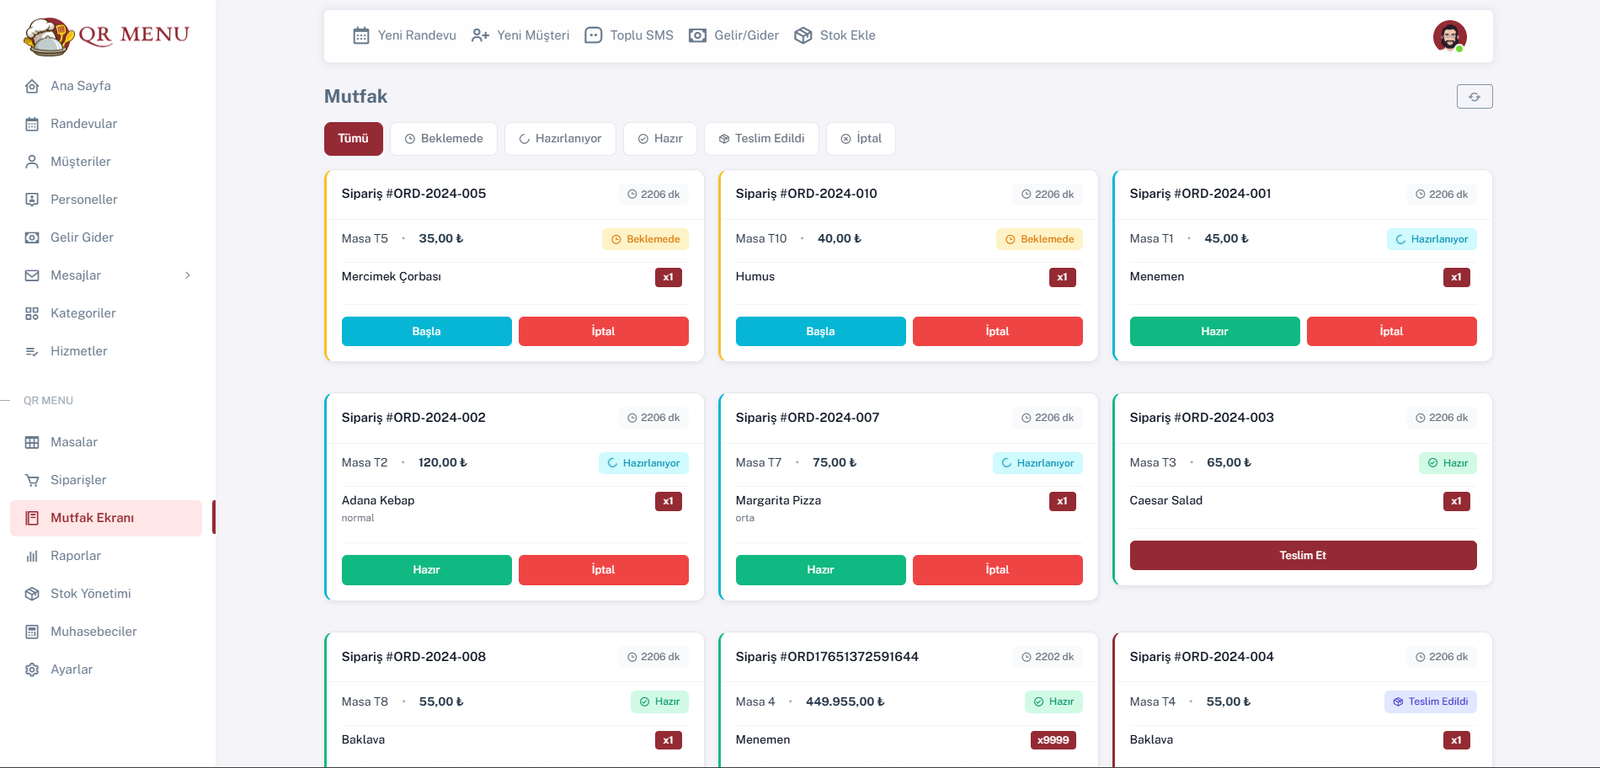Mark order ORD-2024-001 as Hazır

point(1214,332)
